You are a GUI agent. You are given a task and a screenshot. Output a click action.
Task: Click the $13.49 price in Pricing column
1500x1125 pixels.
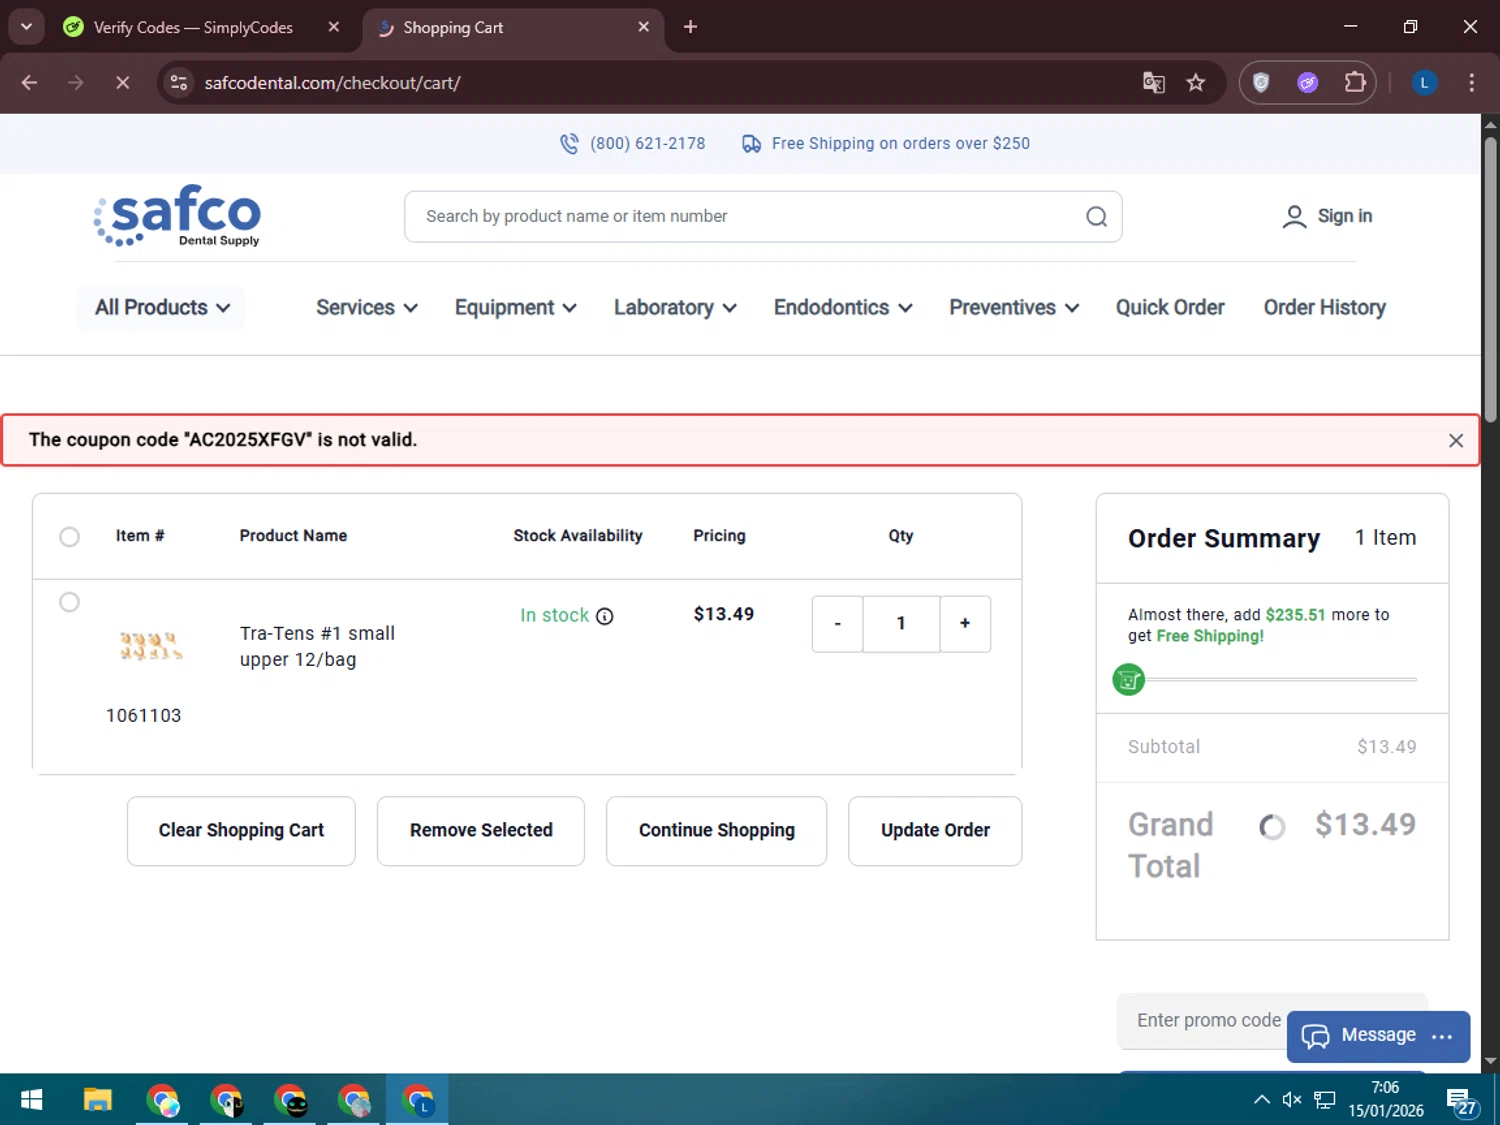[x=724, y=615]
